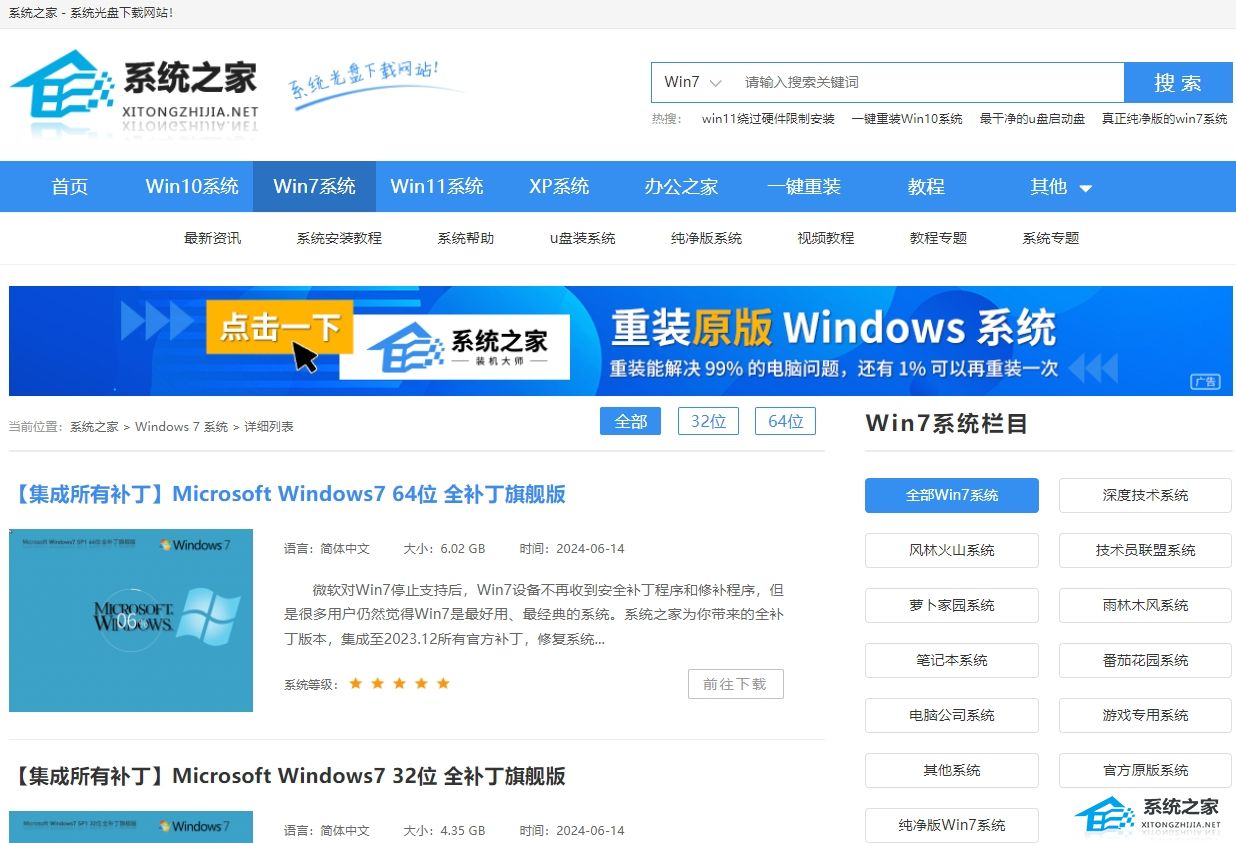
Task: Select 全部Win7系统 category button
Action: coord(952,495)
